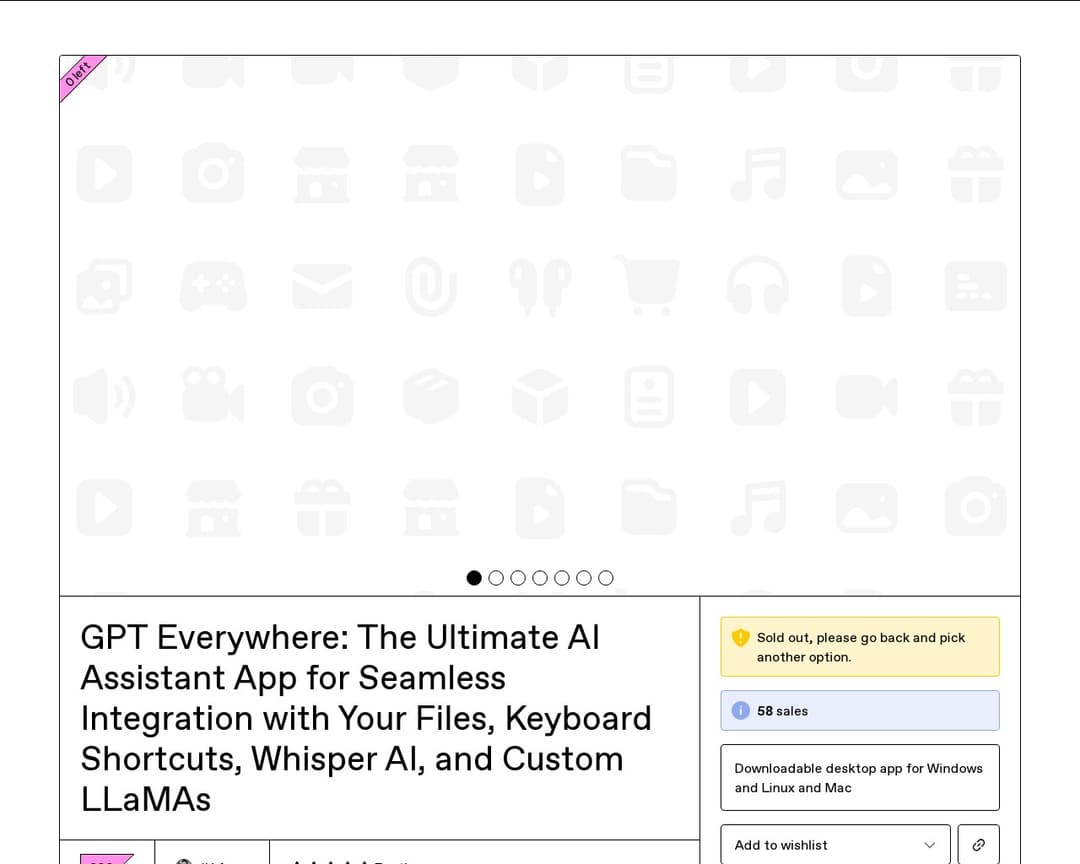Click the GPT Everywhere product title

coord(366,718)
